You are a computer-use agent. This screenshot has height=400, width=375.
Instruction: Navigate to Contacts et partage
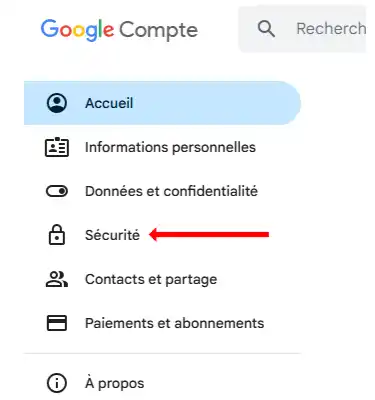(151, 279)
